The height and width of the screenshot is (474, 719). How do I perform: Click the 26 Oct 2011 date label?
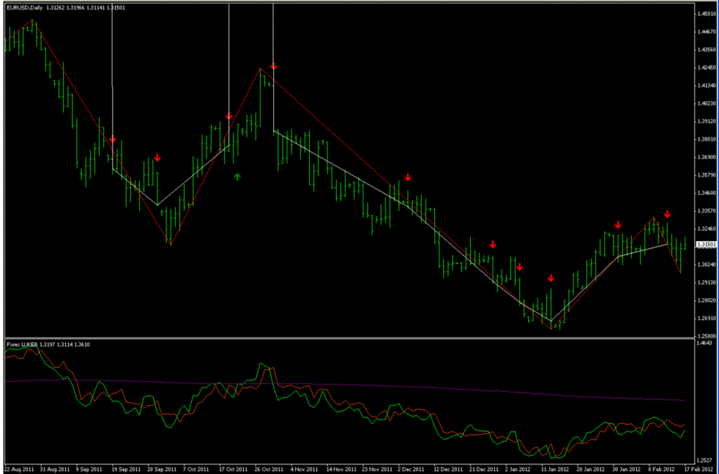point(268,469)
